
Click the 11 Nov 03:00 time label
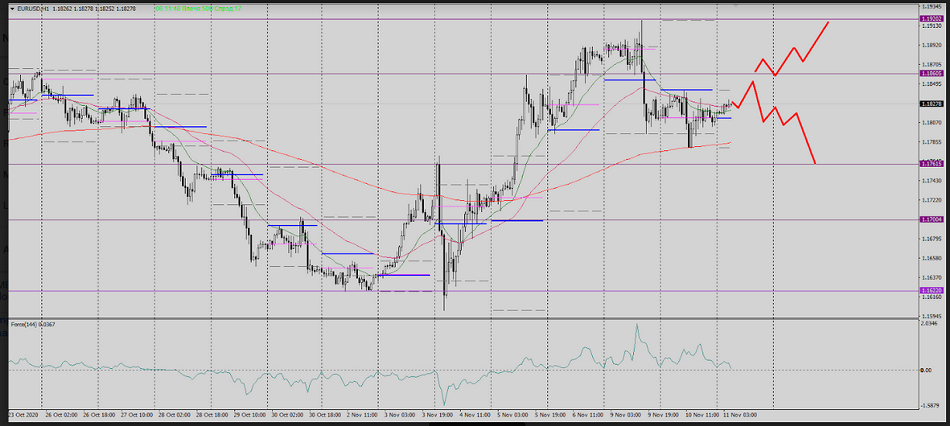pos(740,414)
